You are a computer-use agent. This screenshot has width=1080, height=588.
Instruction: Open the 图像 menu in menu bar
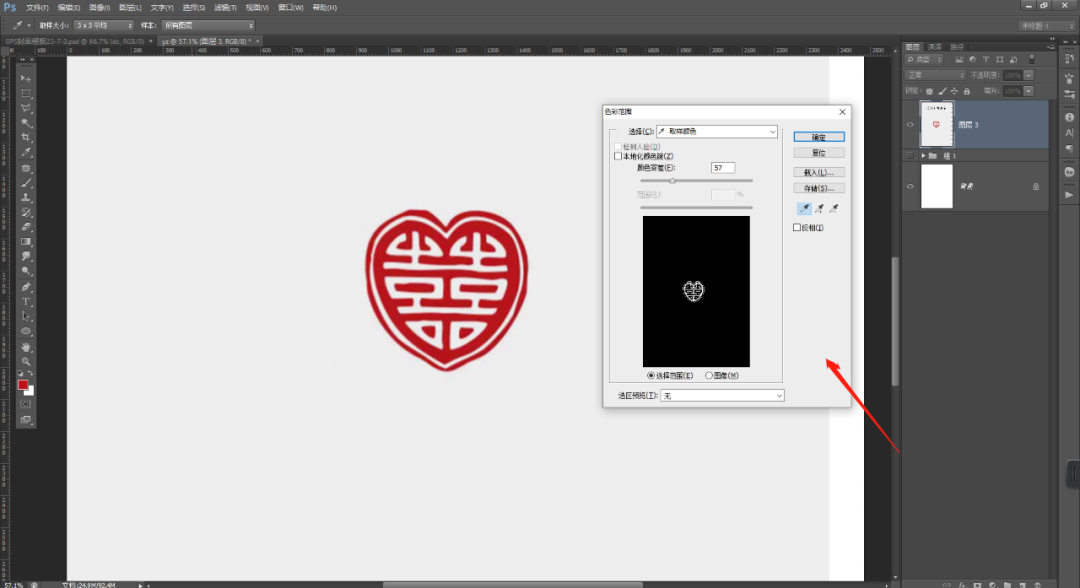pos(98,7)
